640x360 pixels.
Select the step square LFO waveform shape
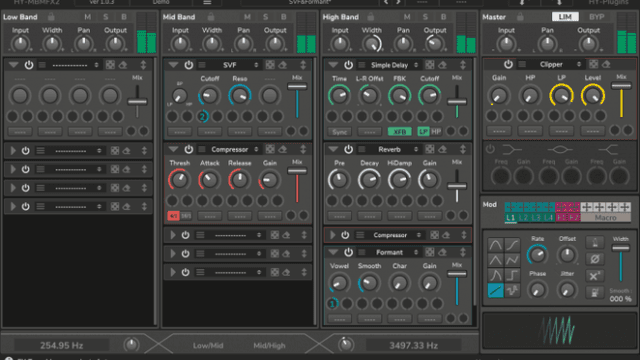[512, 275]
